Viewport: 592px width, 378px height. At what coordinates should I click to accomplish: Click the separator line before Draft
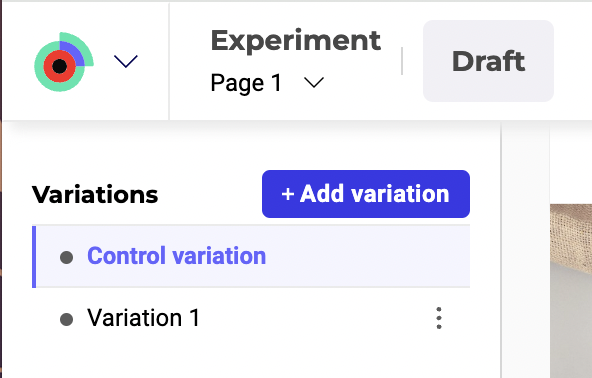[x=402, y=61]
